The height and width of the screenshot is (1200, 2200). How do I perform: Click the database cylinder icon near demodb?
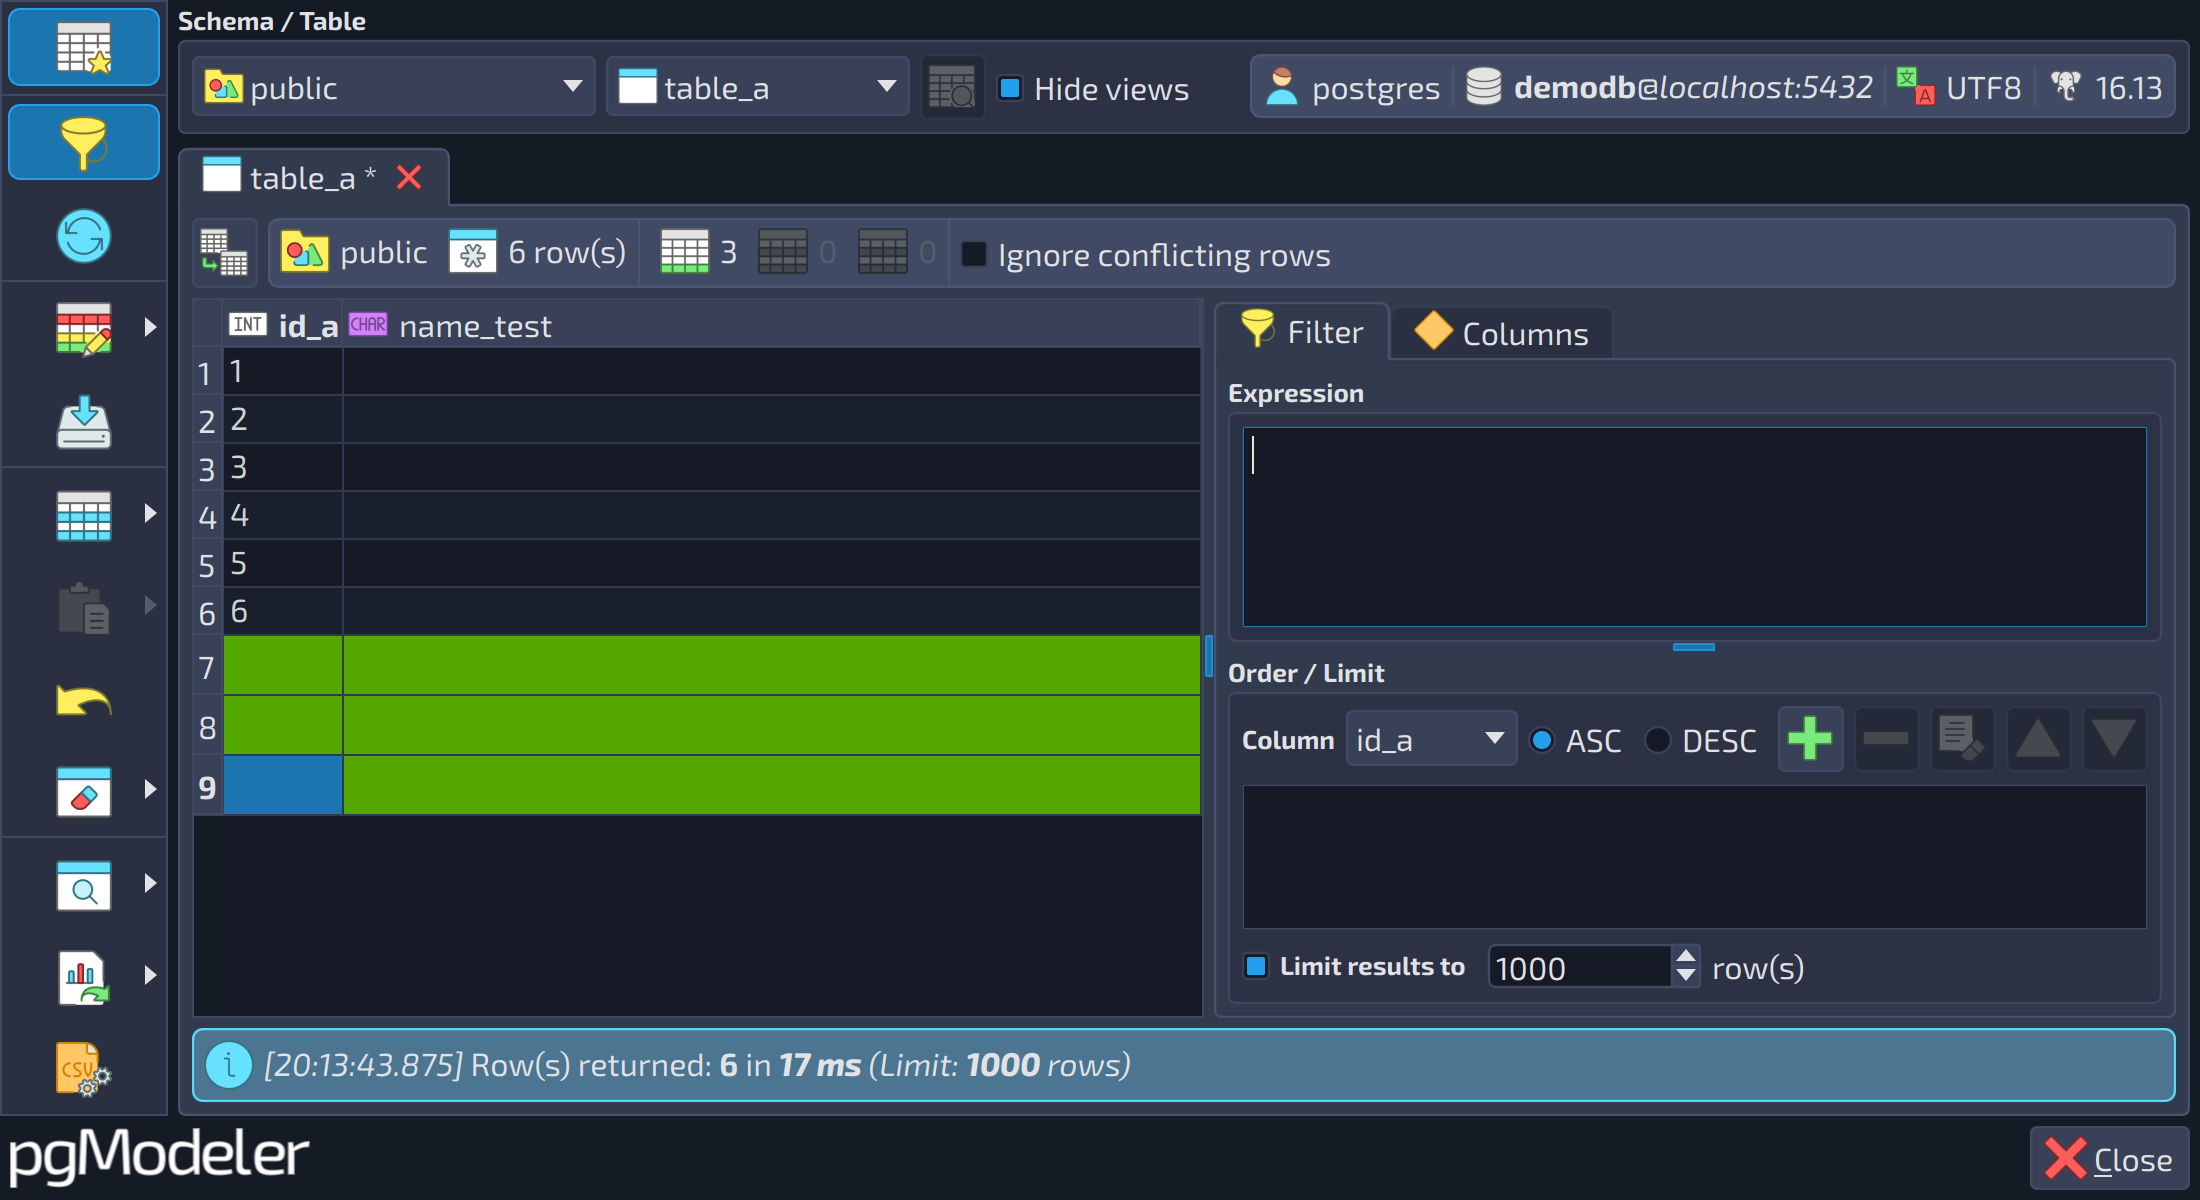coord(1484,87)
